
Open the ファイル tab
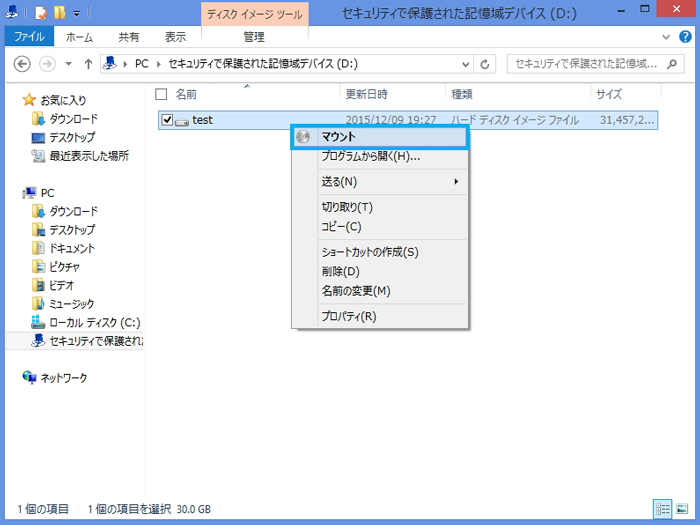(x=29, y=37)
